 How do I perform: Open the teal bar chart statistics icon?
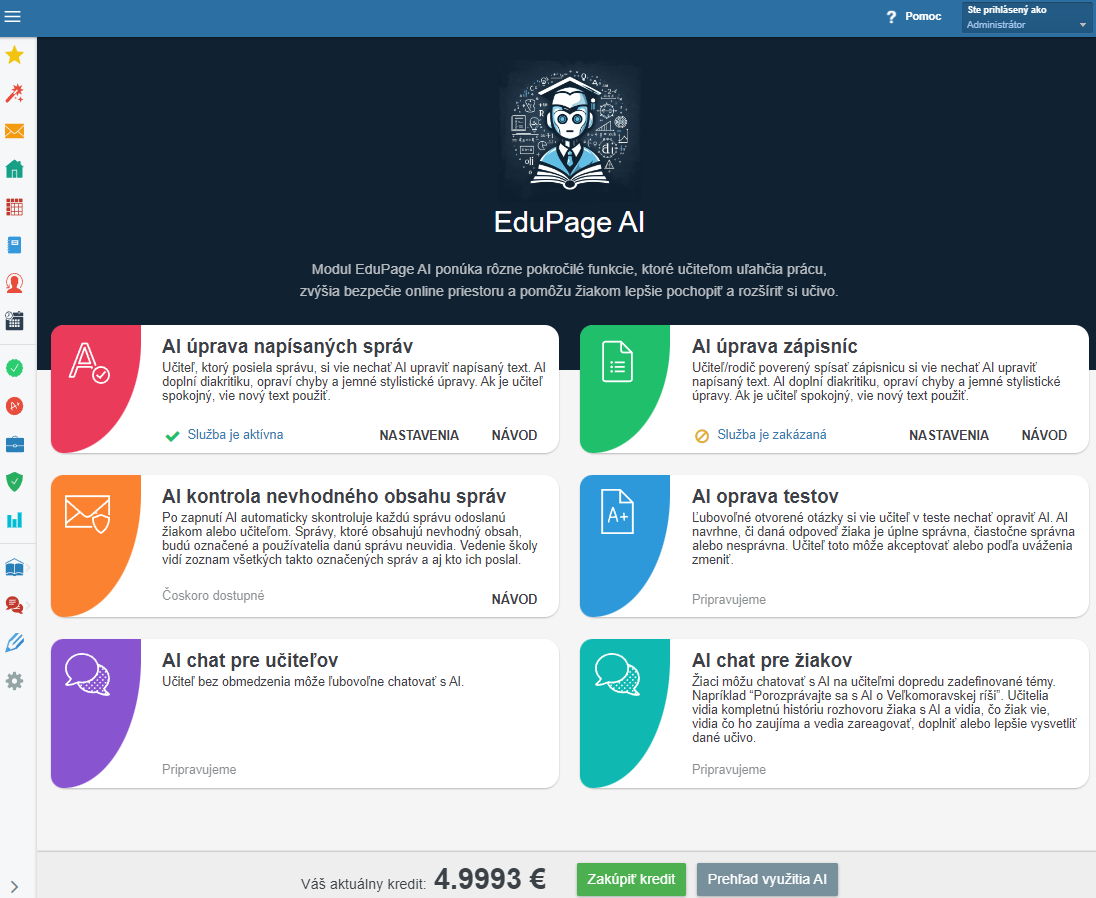tap(15, 519)
